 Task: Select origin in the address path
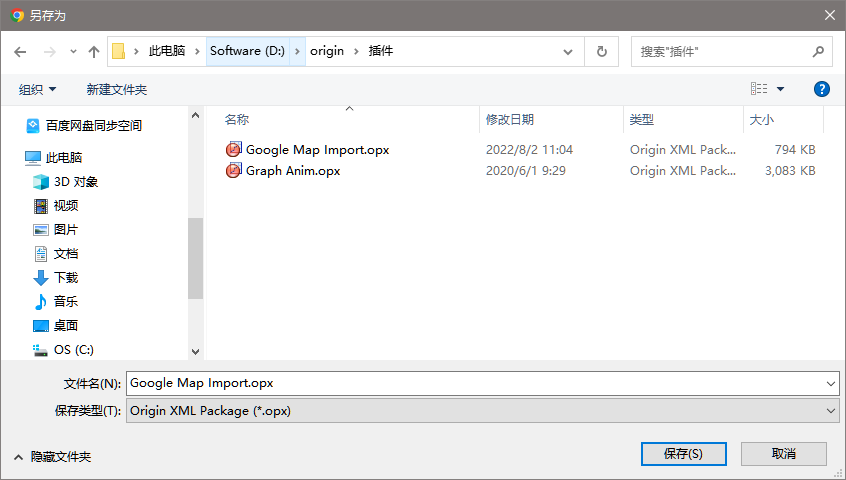327,51
